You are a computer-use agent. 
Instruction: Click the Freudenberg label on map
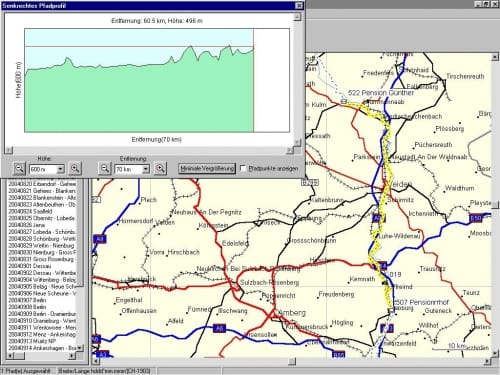(x=336, y=294)
